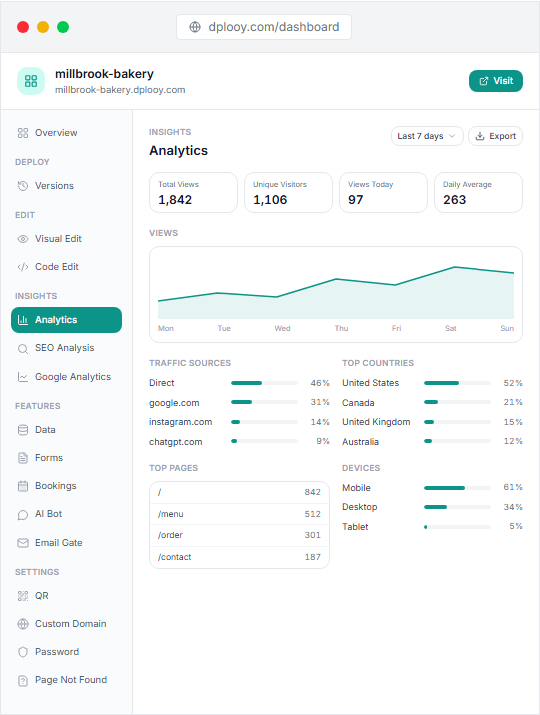
Task: Click the Unique Visitors stat card
Action: pyautogui.click(x=288, y=192)
